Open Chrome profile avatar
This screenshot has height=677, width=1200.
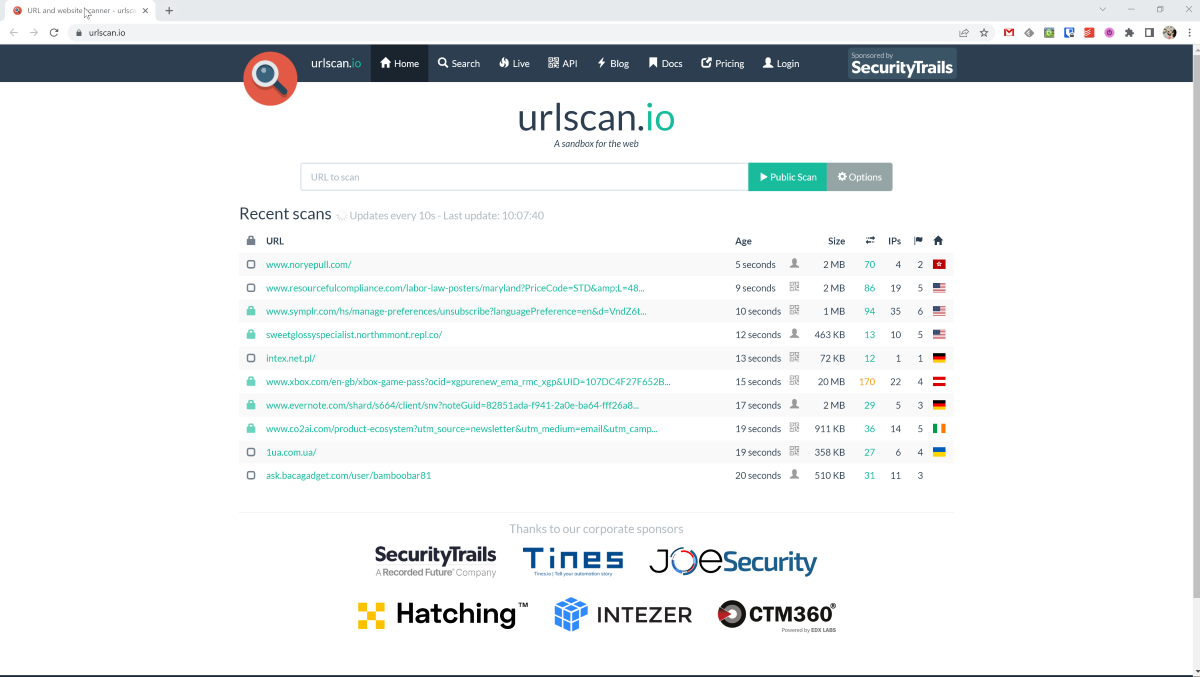(1169, 32)
